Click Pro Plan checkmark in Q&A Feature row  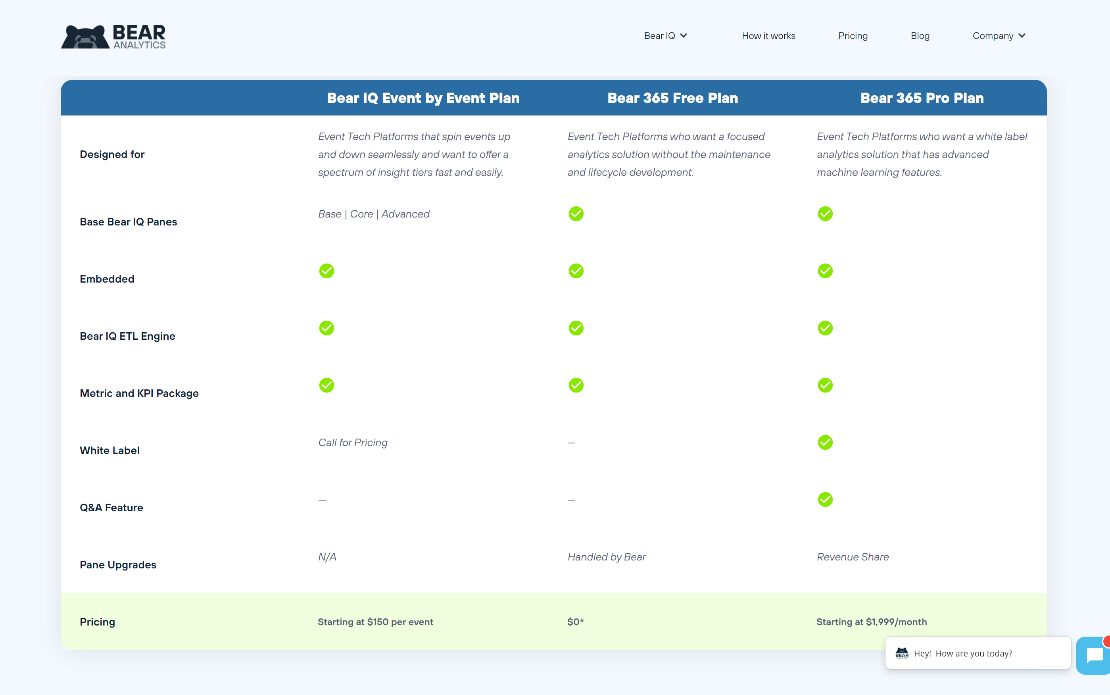pos(825,500)
